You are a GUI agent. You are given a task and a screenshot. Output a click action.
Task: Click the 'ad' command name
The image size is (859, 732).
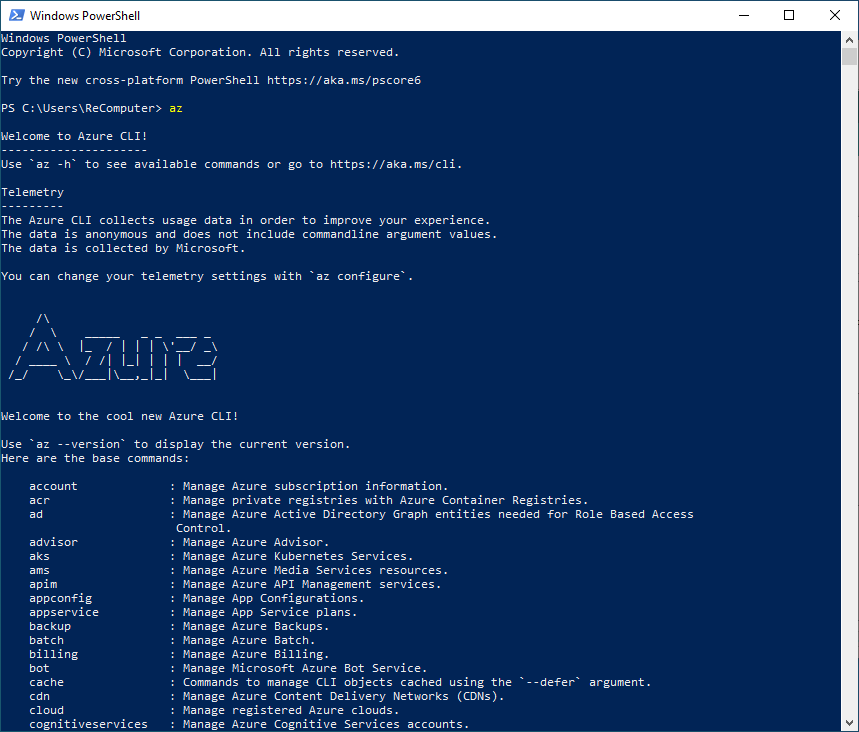pos(36,514)
